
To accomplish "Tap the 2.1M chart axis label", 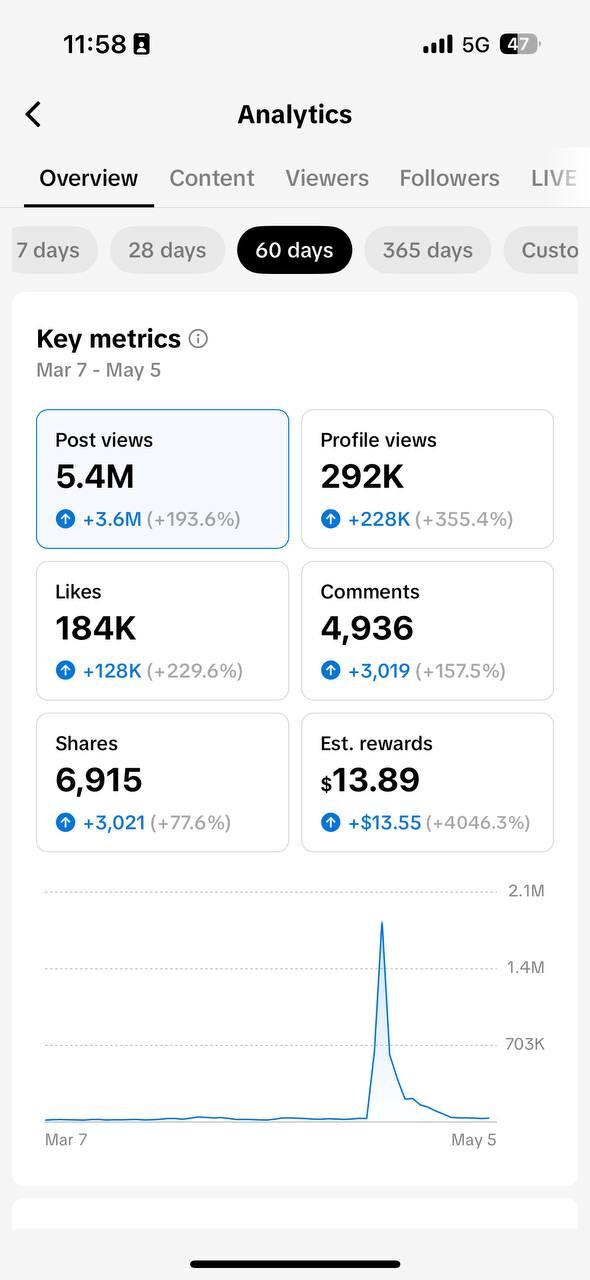I will pos(526,891).
